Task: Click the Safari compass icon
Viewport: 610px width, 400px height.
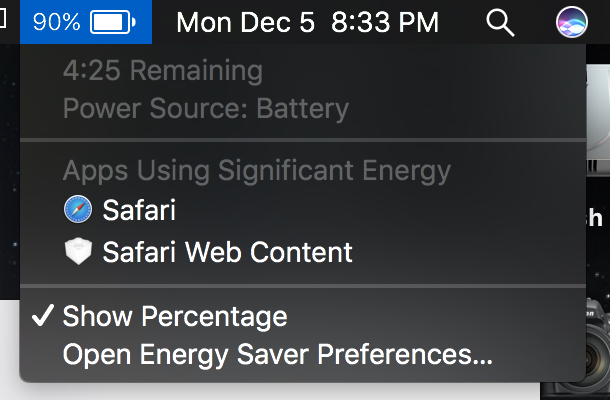Action: [78, 210]
